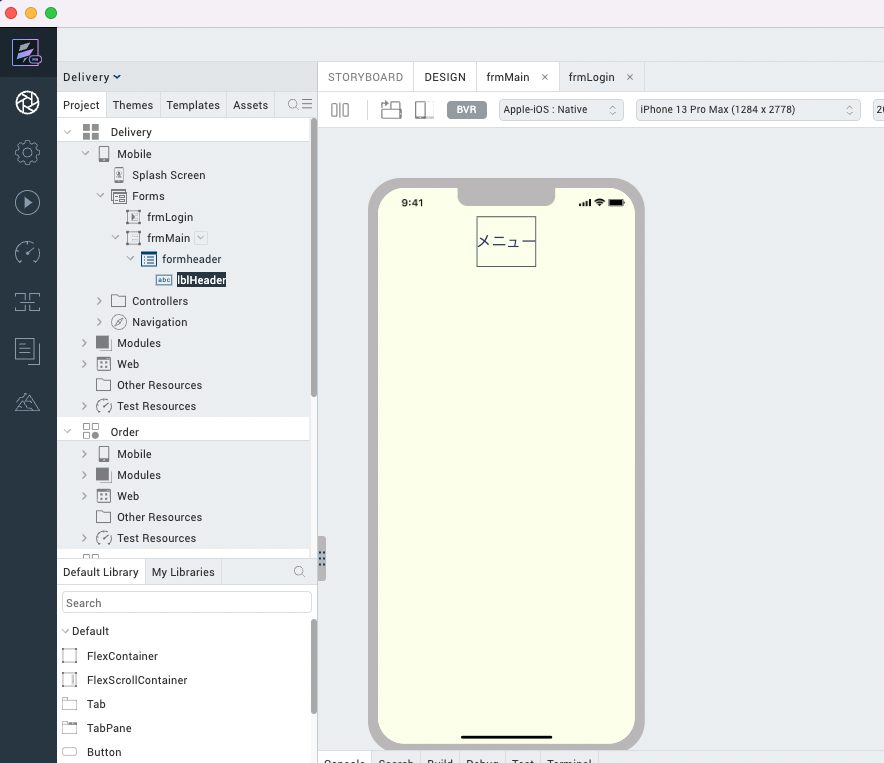Switch to the Assets tab
Viewport: 884px width, 763px height.
click(250, 105)
